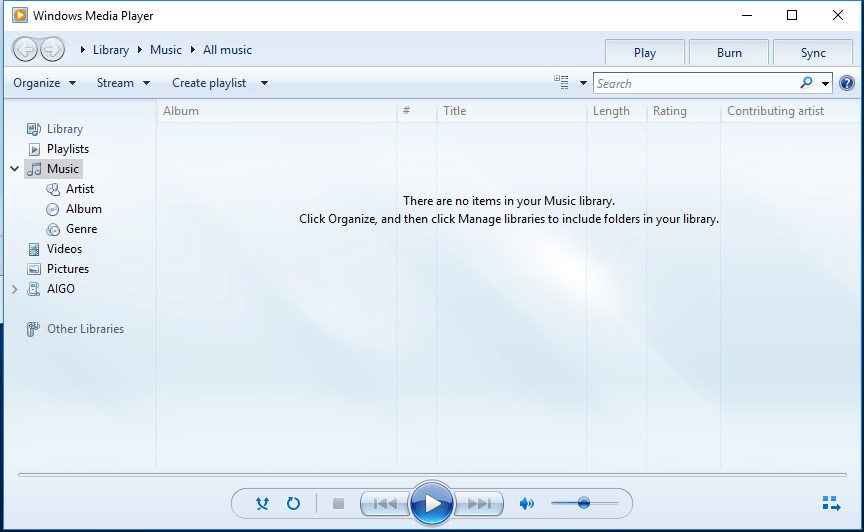Collapse the Music tree node
This screenshot has height=532, width=864.
[x=14, y=169]
